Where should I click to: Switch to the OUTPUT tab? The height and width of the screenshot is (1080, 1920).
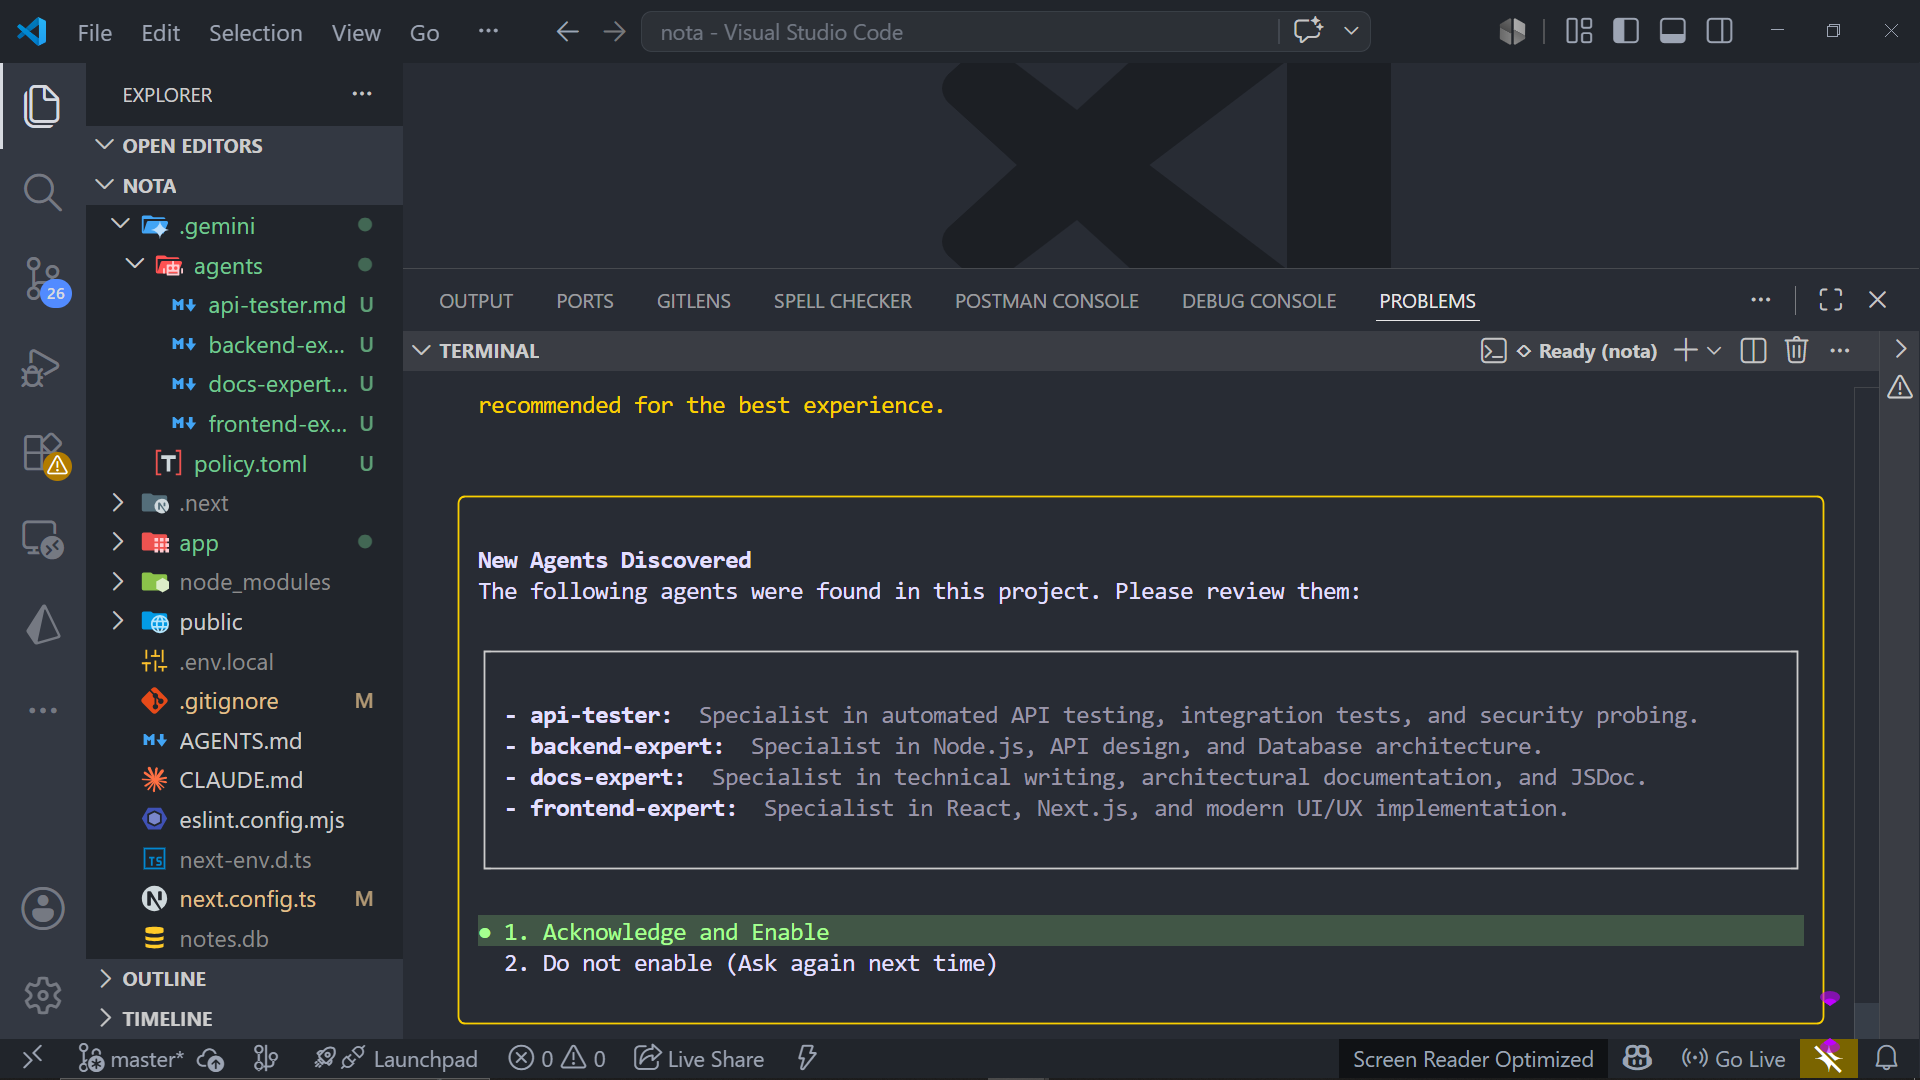tap(476, 301)
